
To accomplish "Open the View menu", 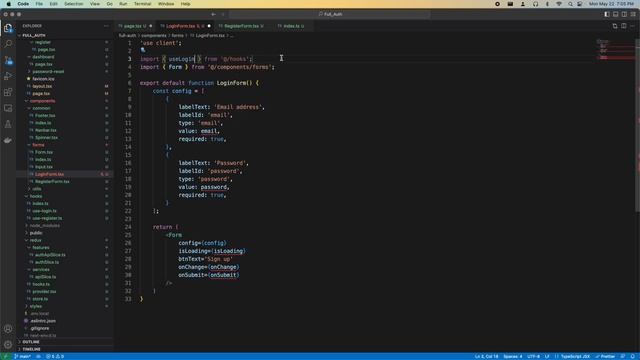I will [x=95, y=4].
